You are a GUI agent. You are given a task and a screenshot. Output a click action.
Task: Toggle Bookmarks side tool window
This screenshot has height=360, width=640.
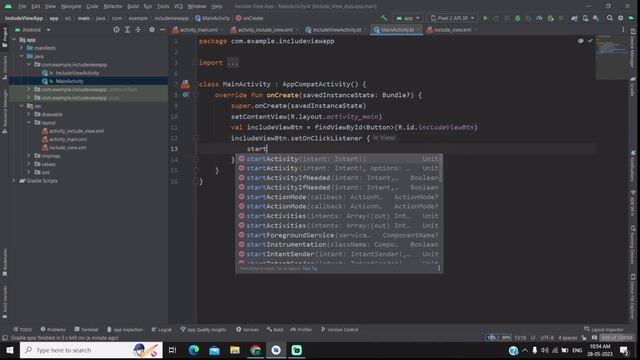4,262
